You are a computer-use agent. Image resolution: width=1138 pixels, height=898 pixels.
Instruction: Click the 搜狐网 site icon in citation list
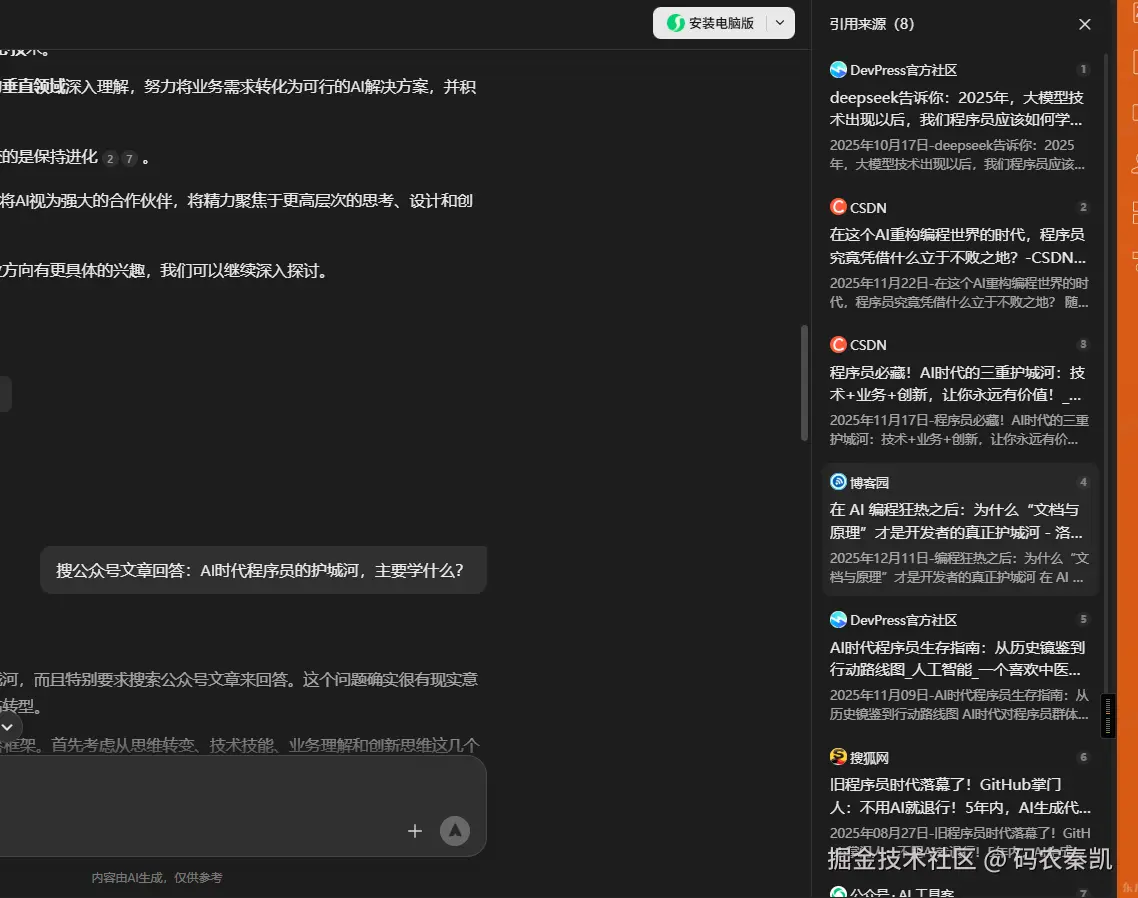click(837, 757)
